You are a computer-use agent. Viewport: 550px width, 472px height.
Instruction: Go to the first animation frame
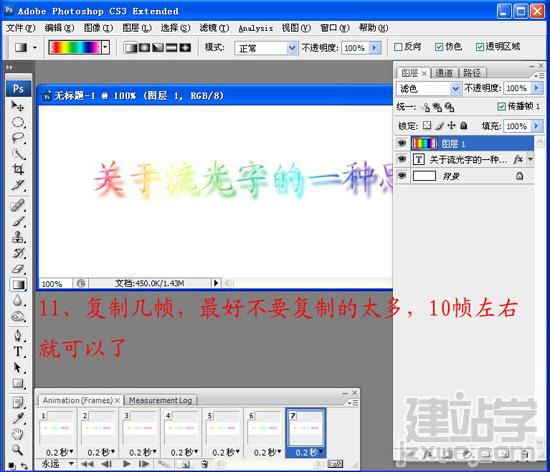pyautogui.click(x=87, y=464)
